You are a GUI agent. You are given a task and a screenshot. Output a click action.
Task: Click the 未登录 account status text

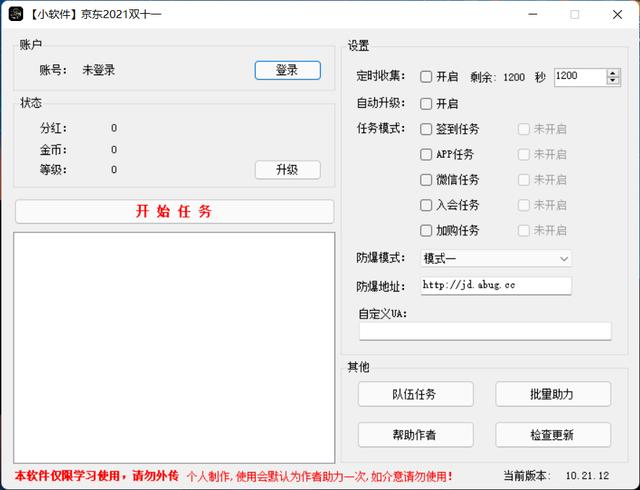[x=99, y=70]
